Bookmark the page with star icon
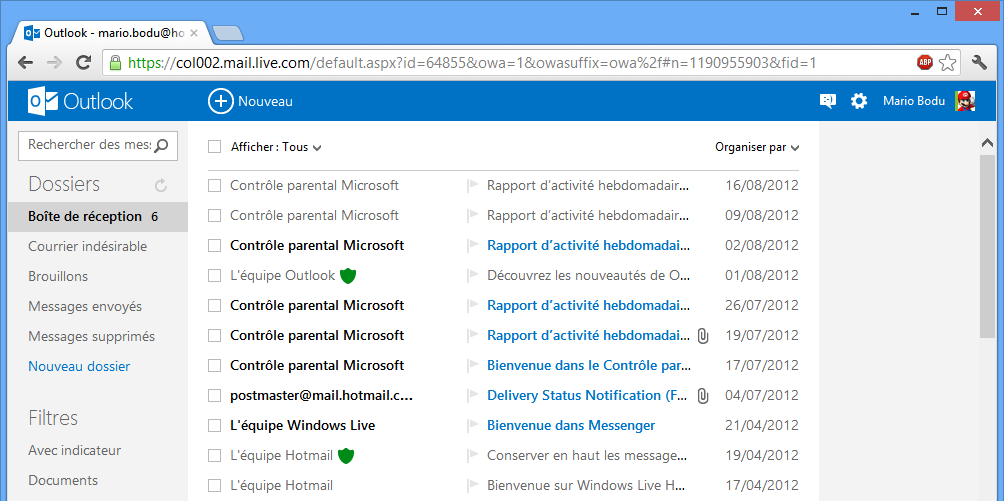 pyautogui.click(x=948, y=62)
